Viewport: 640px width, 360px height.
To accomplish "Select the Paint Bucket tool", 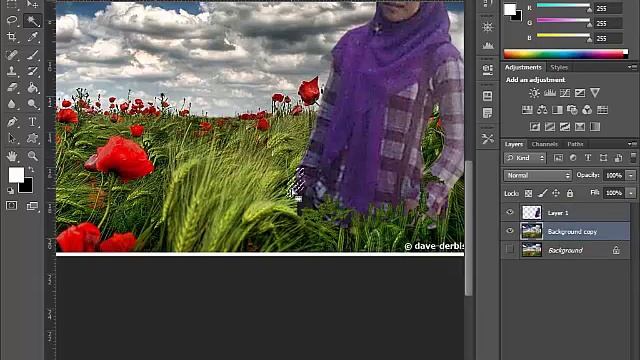I will (32, 87).
